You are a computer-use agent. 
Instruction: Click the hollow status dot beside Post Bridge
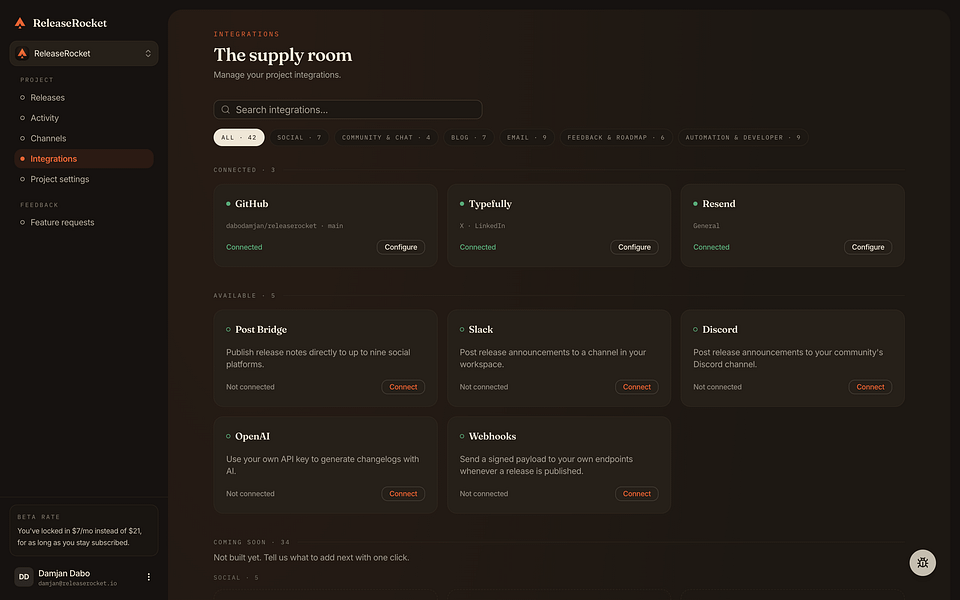click(228, 329)
